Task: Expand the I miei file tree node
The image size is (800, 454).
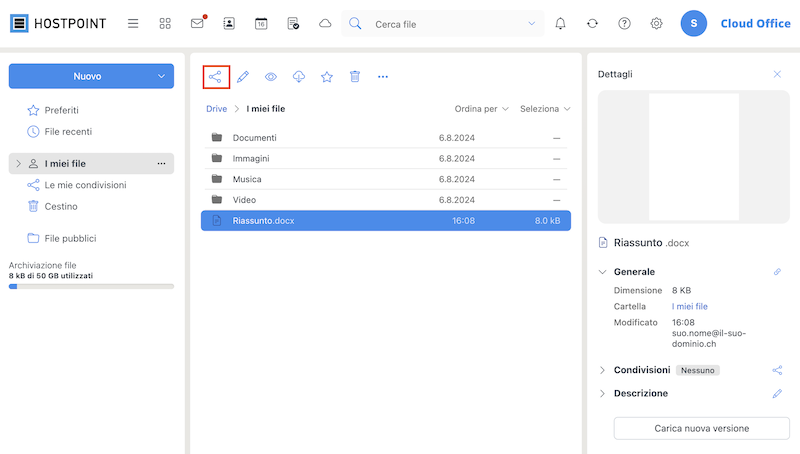Action: coord(18,164)
